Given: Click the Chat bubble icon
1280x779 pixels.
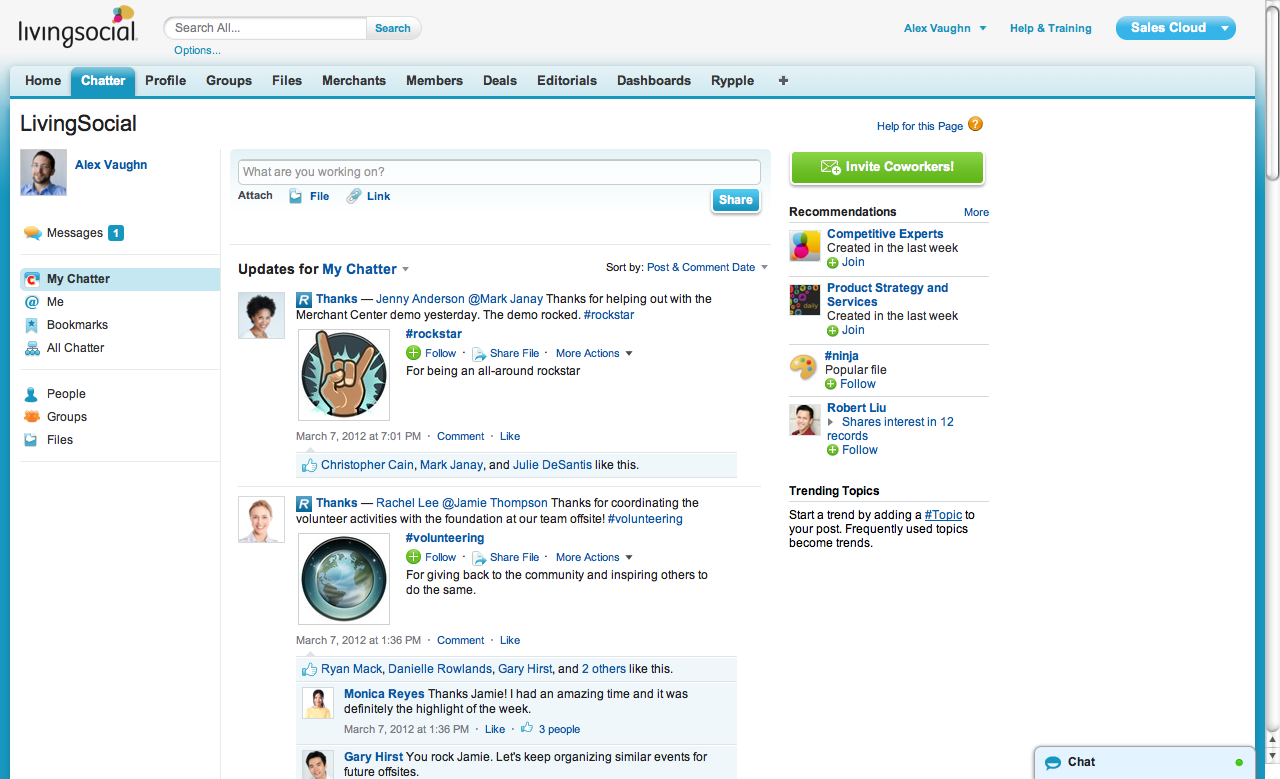Looking at the screenshot, I should click(1053, 762).
